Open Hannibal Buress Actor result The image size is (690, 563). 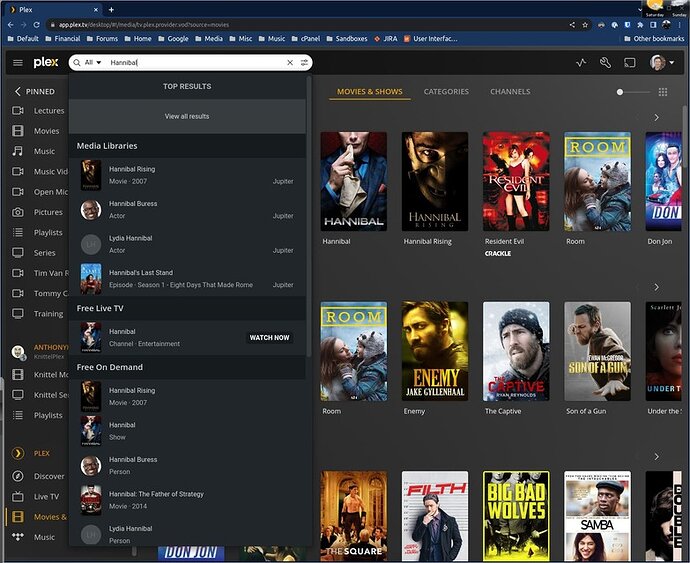pos(187,210)
